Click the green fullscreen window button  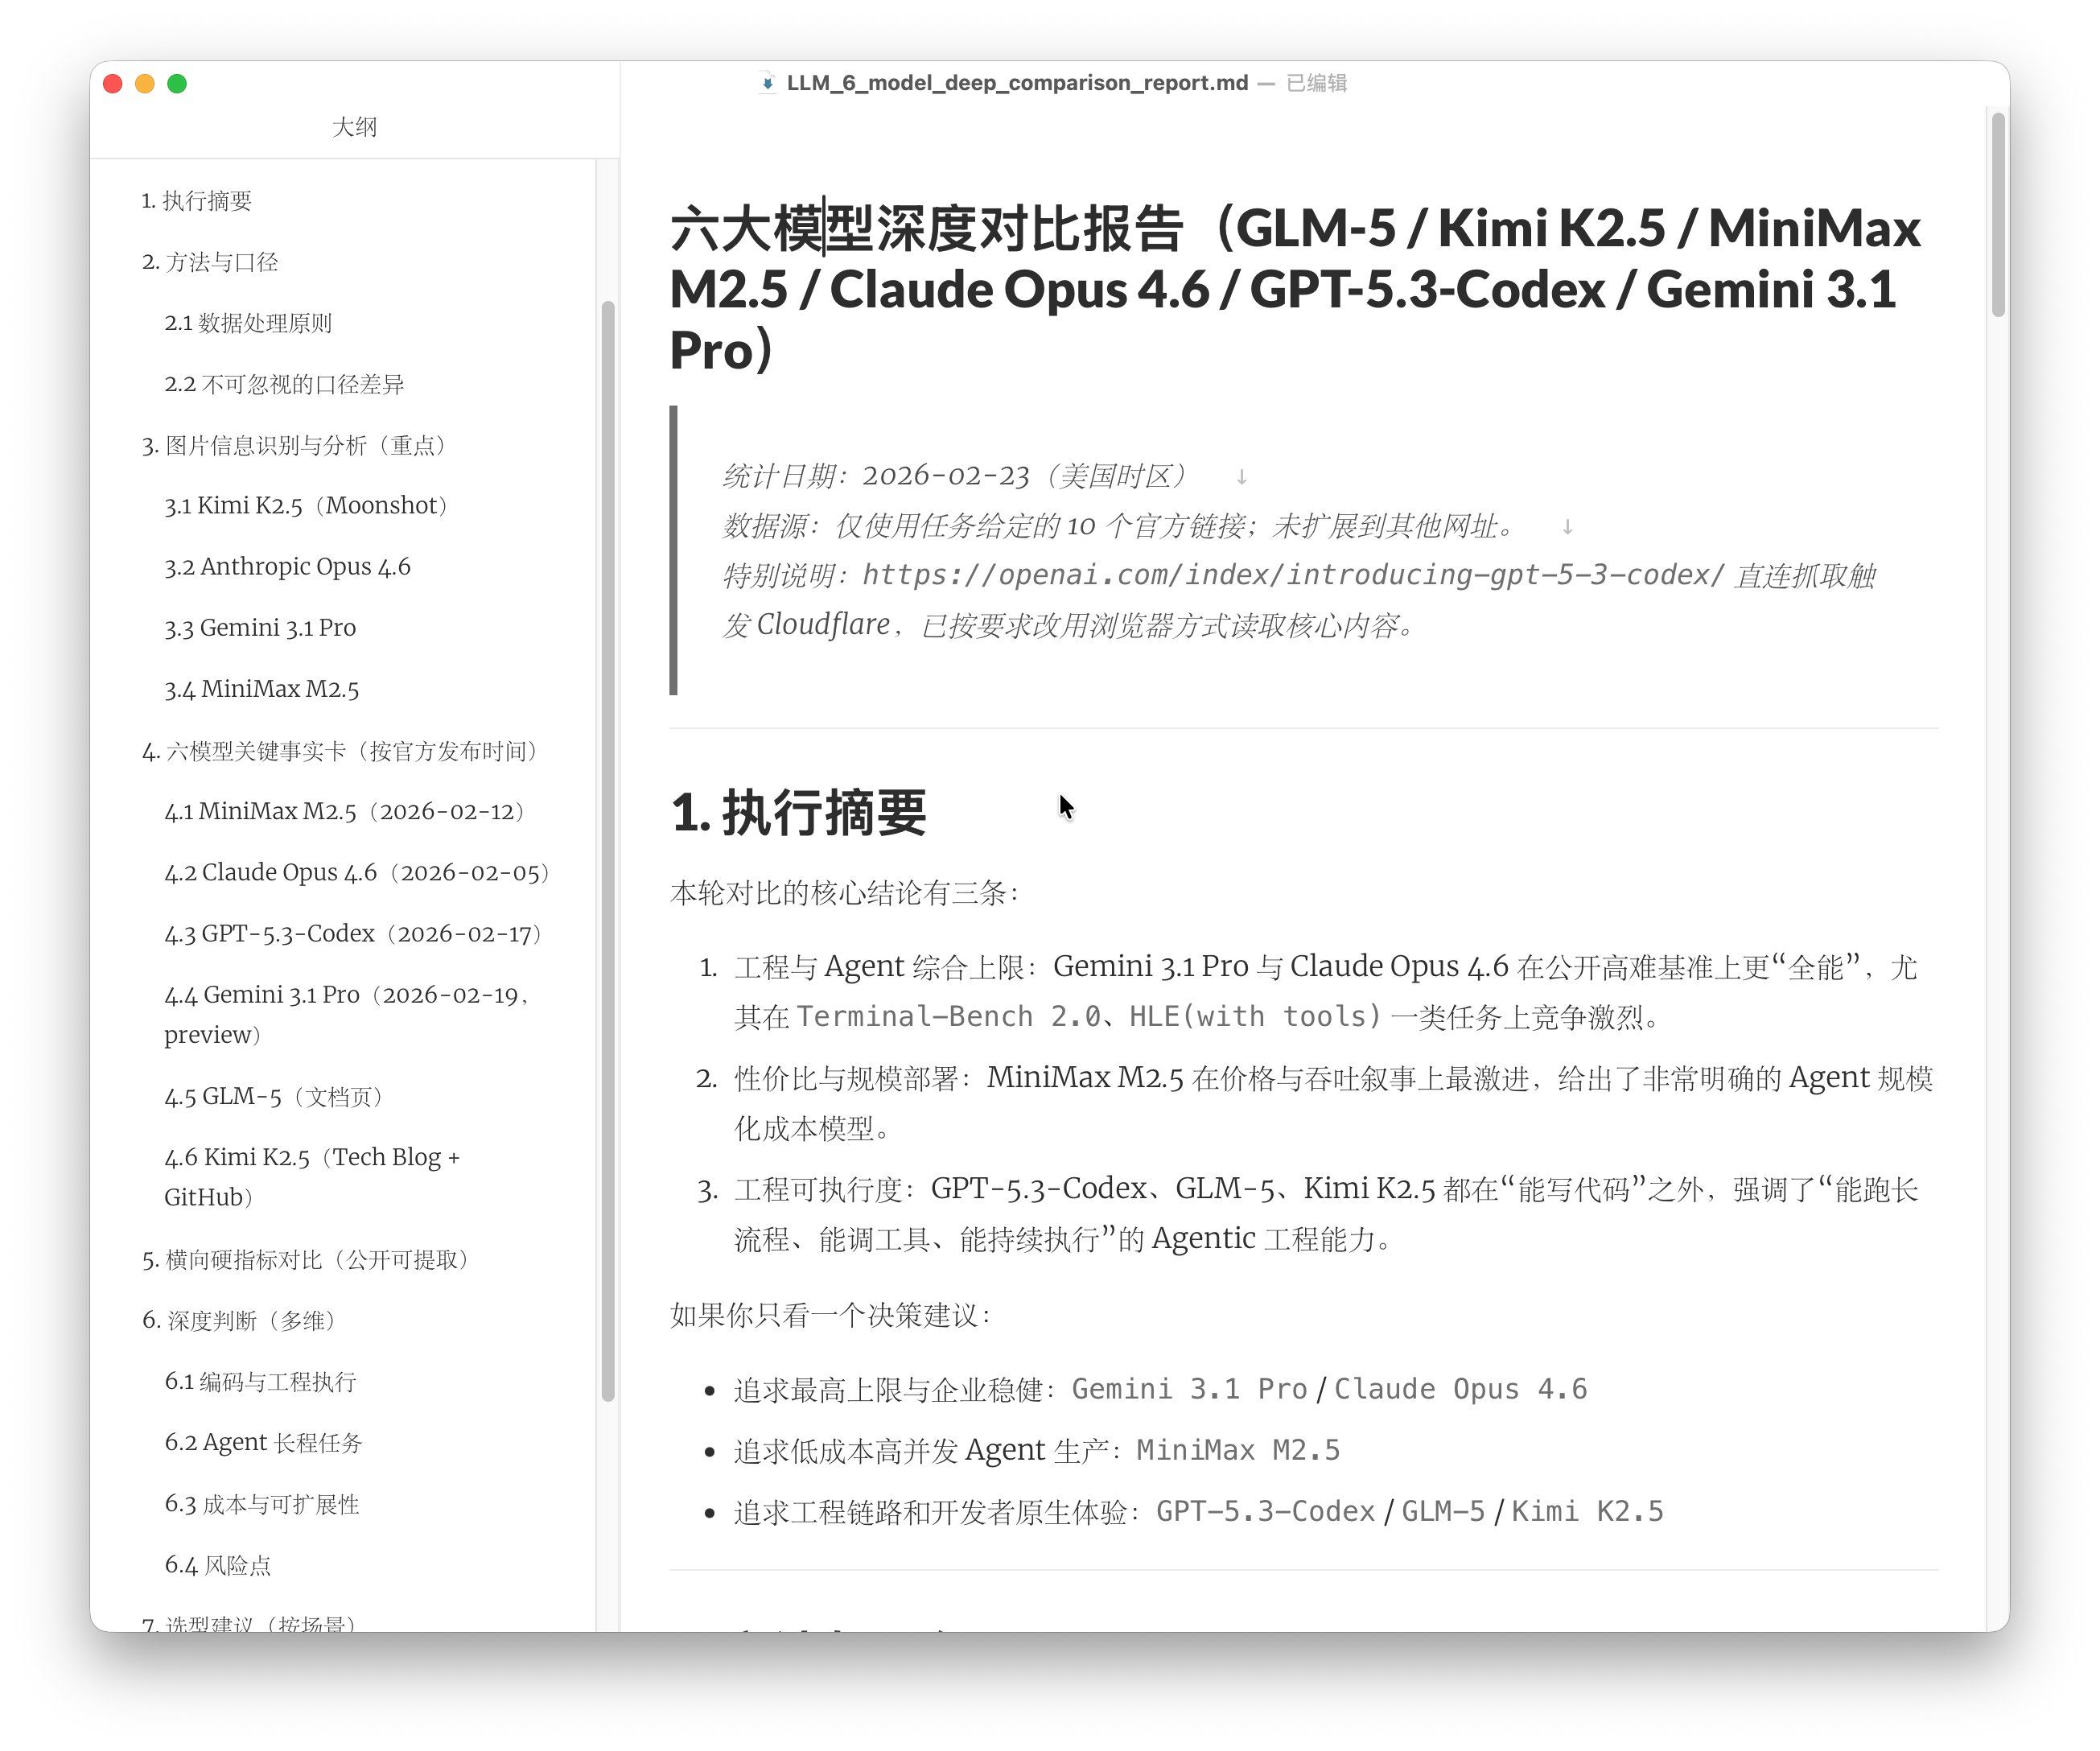coord(177,84)
